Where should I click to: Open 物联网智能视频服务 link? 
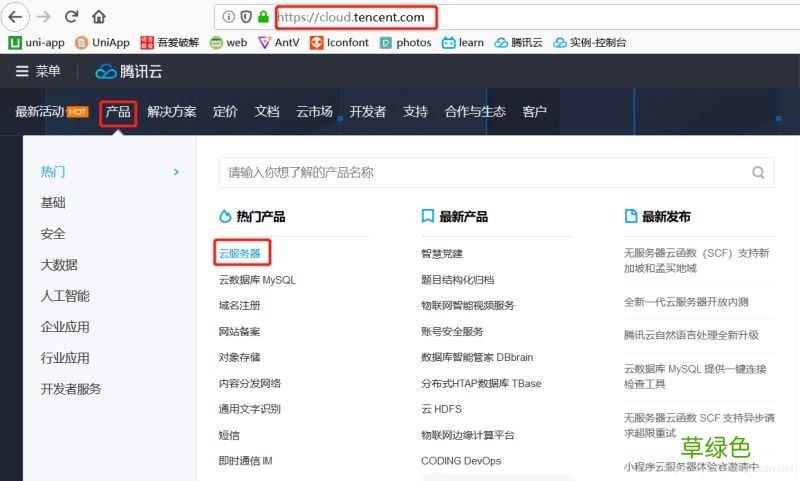coord(468,306)
